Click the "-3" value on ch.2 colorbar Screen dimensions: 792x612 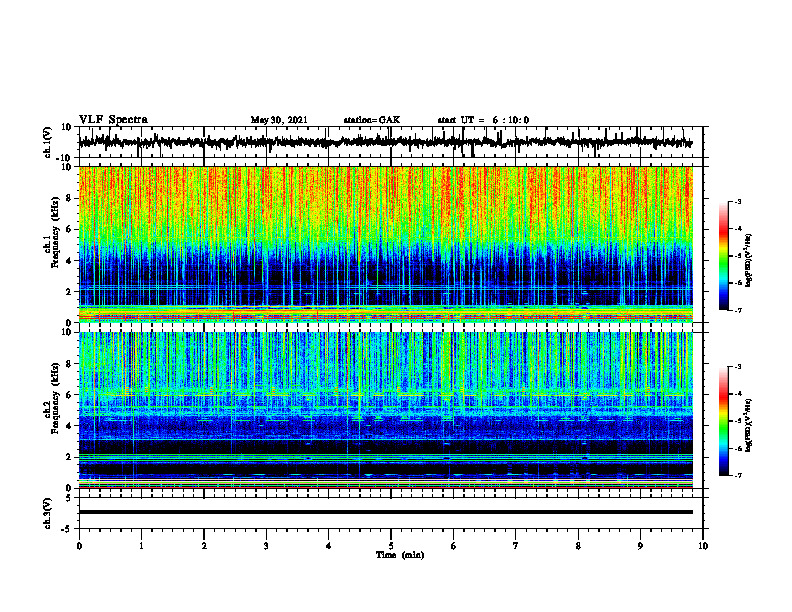point(737,367)
